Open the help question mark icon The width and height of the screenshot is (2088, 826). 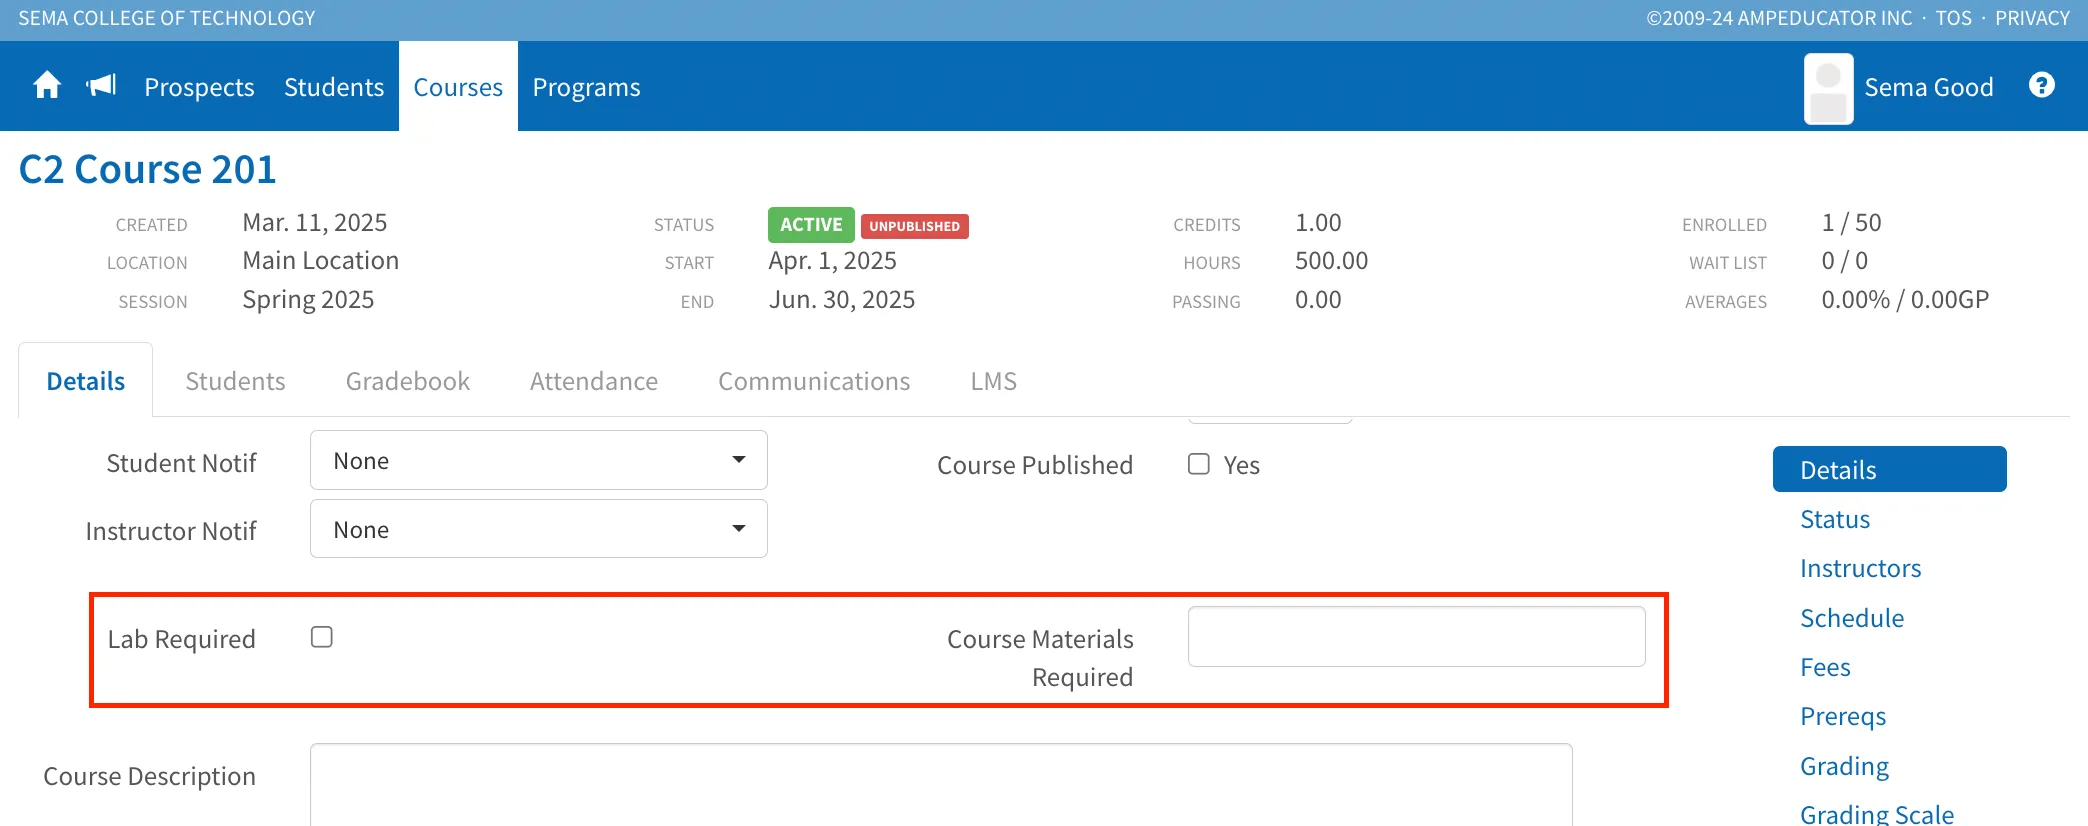click(2041, 86)
